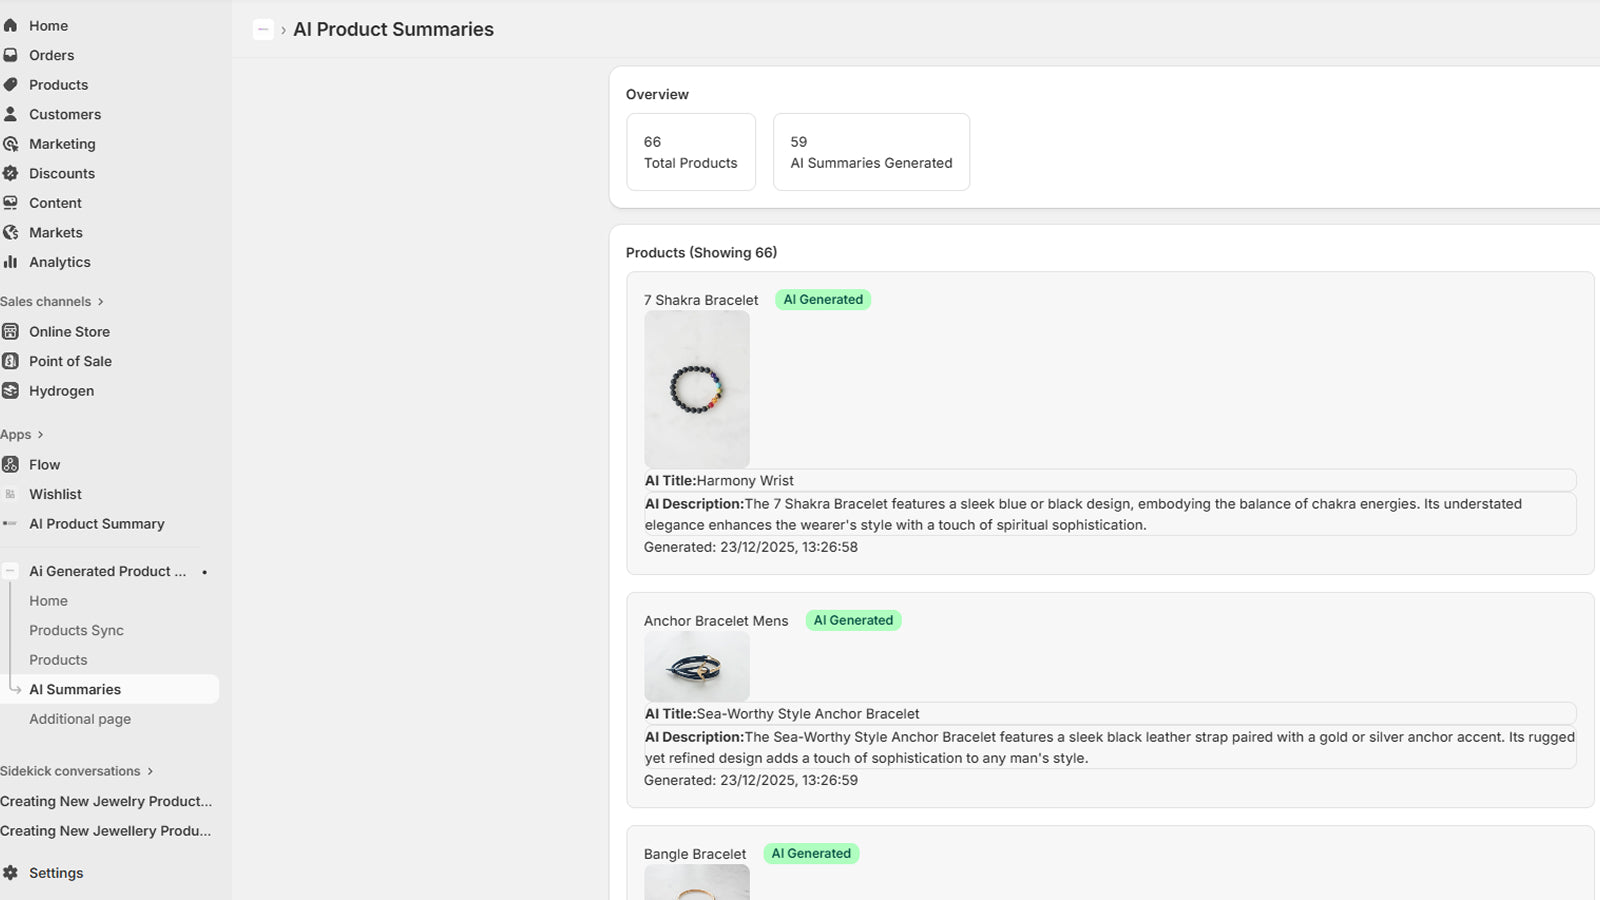
Task: Collapse the Ai Generated Product app menu
Action: [x=9, y=571]
